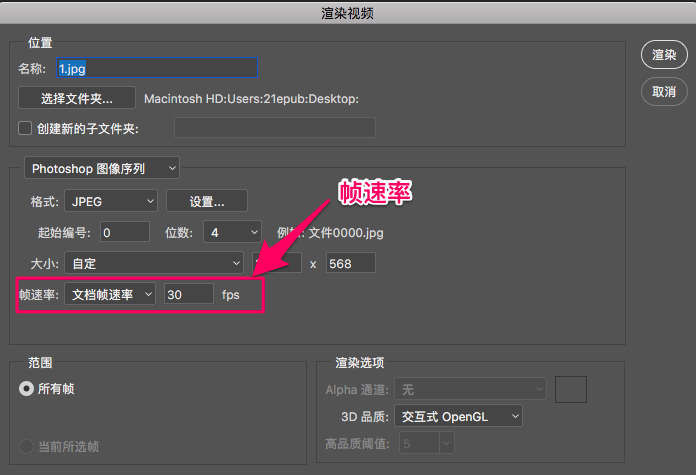Expand the Alpha 通道 dropdown
696x475 pixels.
coord(469,389)
